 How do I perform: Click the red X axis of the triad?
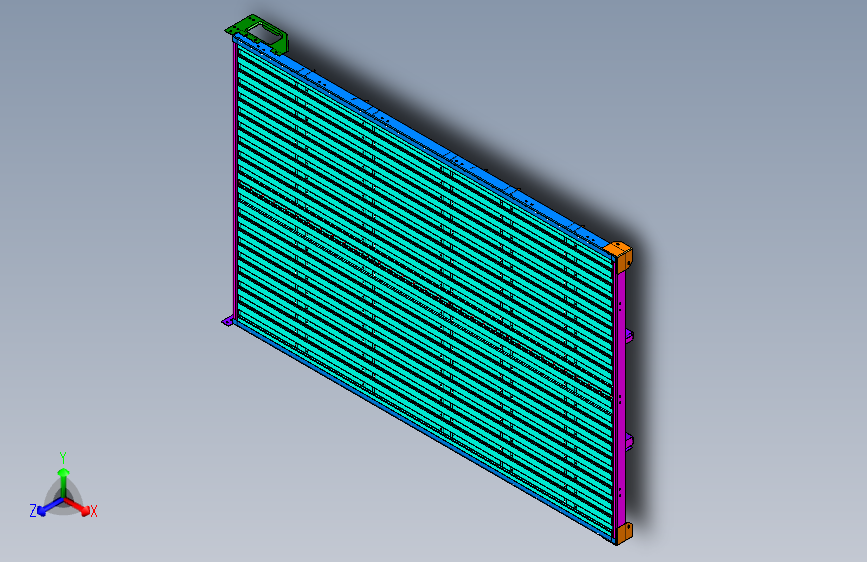coord(79,506)
